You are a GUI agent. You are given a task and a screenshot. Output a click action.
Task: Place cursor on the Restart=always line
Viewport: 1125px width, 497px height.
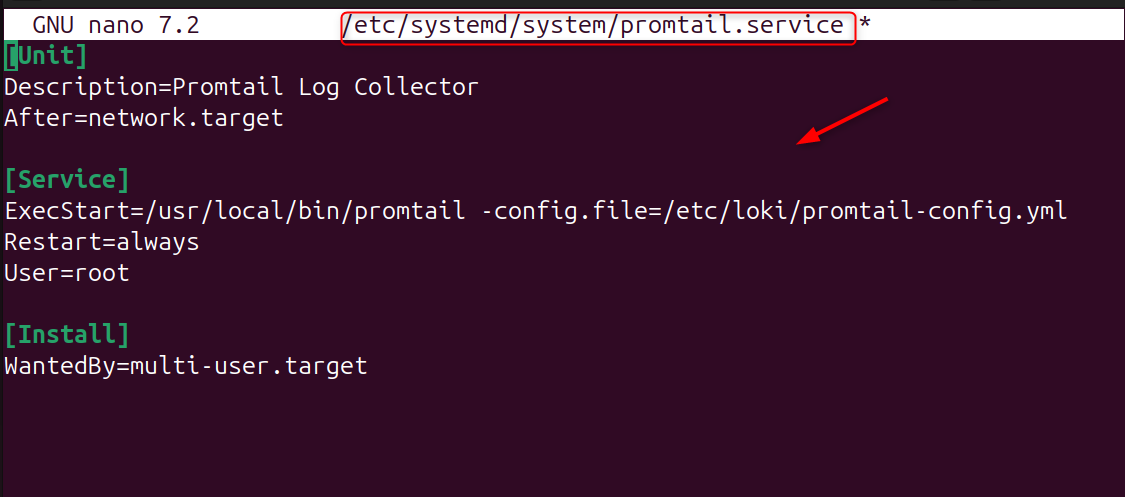(102, 242)
